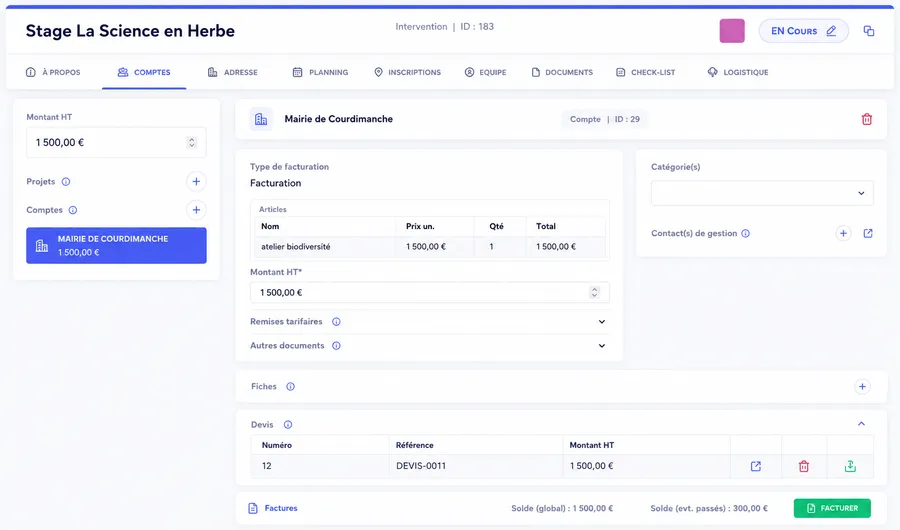Image resolution: width=900 pixels, height=530 pixels.
Task: Click the Projets info icon
Action: pyautogui.click(x=66, y=181)
